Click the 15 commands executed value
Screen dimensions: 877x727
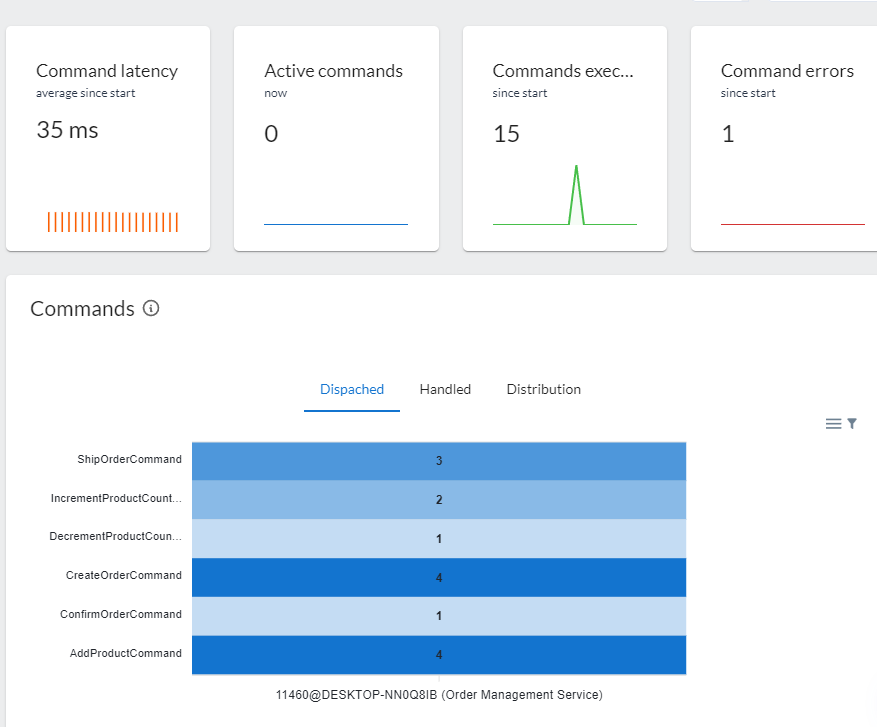point(506,134)
